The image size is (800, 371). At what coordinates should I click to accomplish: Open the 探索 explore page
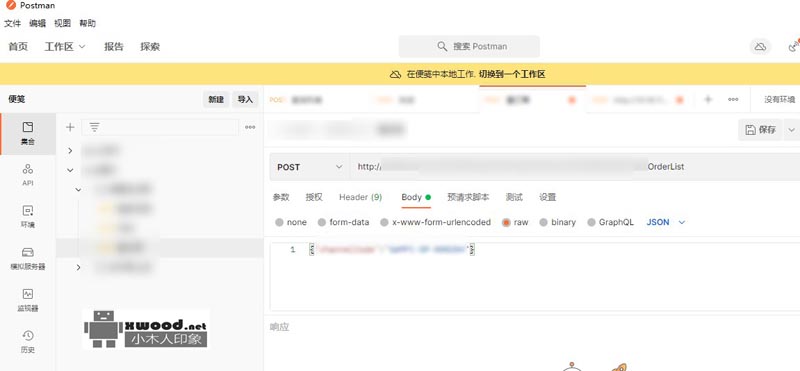click(150, 47)
